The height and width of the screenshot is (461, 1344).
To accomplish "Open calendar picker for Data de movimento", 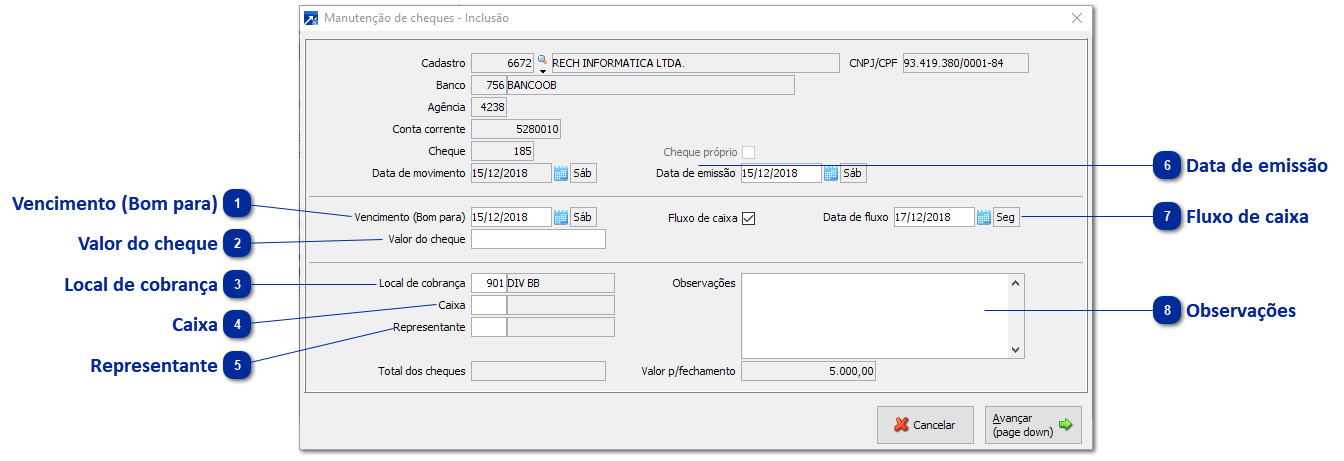I will pos(560,173).
